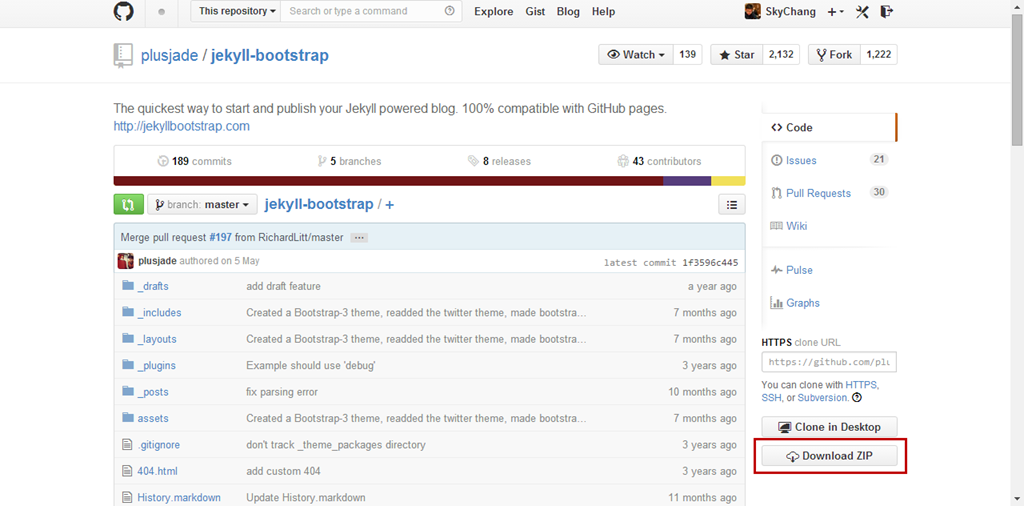The height and width of the screenshot is (506, 1024).
Task: Create new file with the plus link
Action: point(389,205)
